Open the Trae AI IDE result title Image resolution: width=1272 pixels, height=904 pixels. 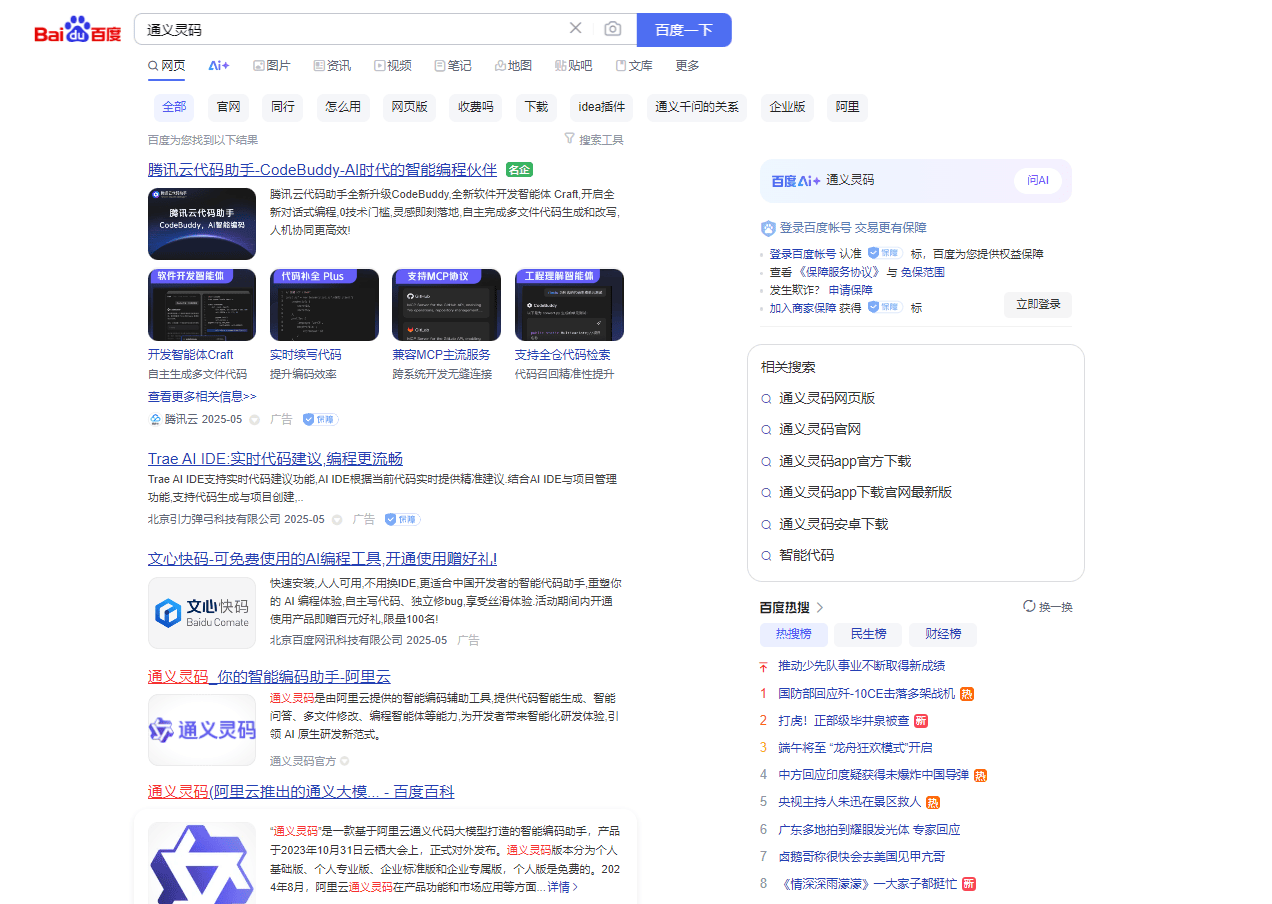pos(275,459)
